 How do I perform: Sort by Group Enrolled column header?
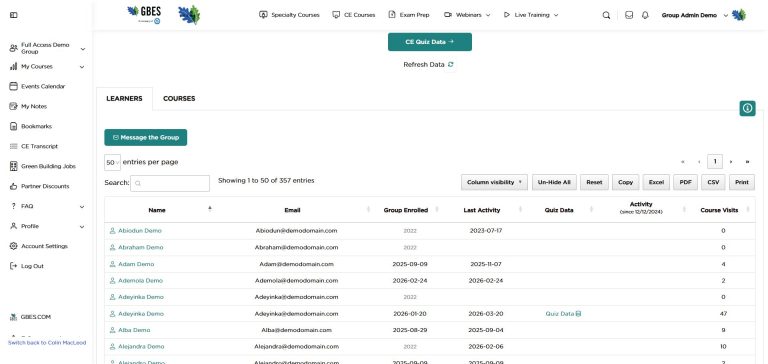pyautogui.click(x=406, y=210)
